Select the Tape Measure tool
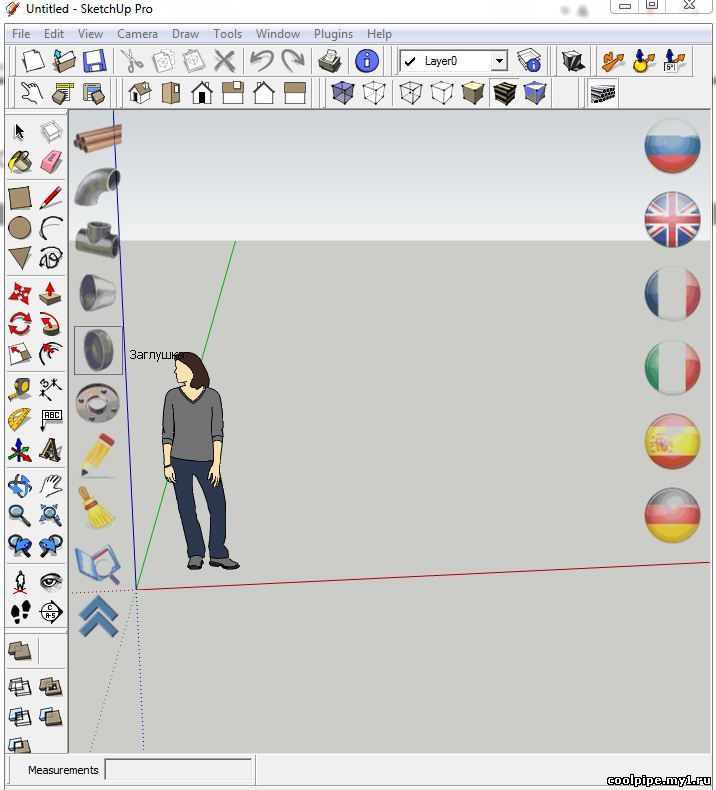Screen dimensions: 716x790 (x=20, y=389)
